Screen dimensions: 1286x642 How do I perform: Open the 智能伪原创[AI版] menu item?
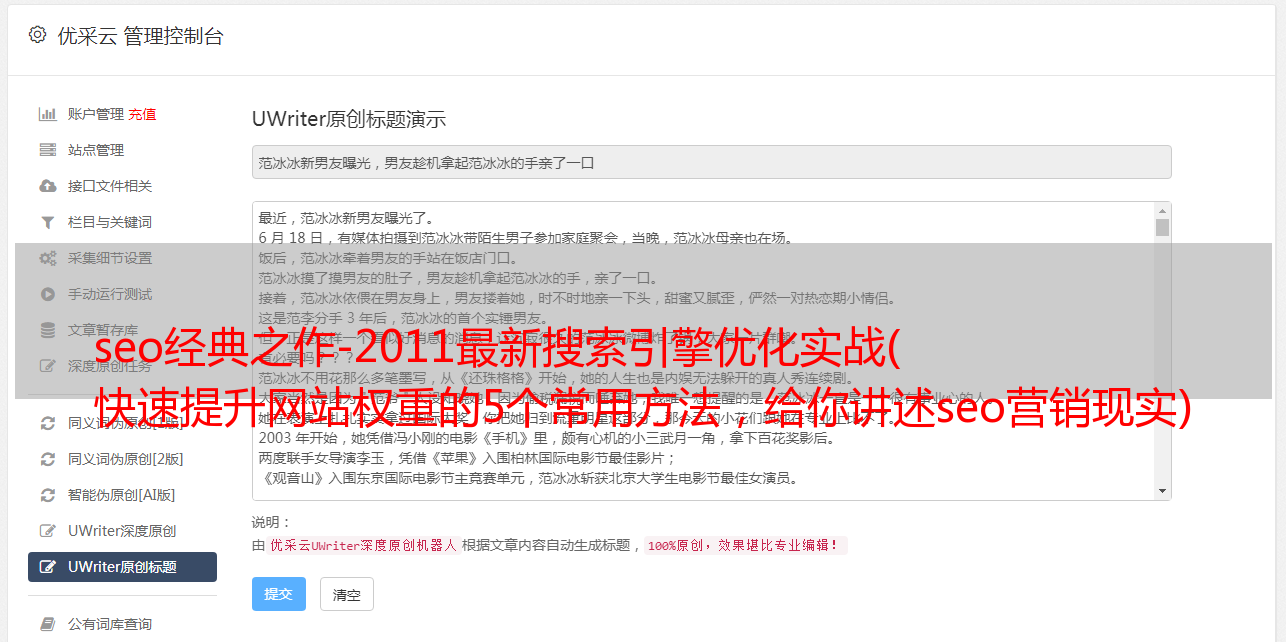122,495
